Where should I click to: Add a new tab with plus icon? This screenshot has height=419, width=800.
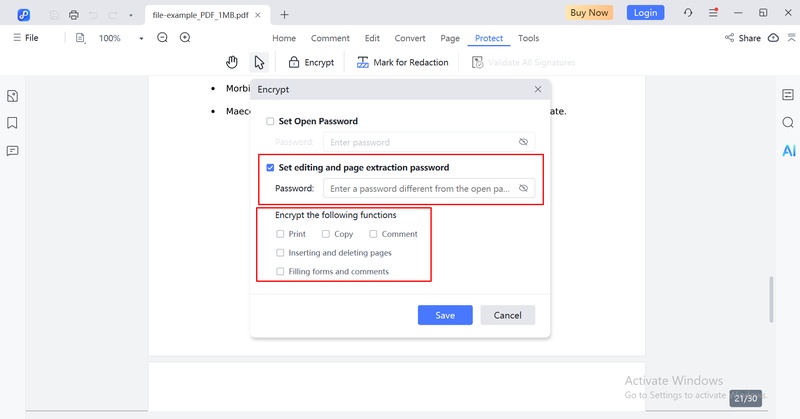(x=284, y=15)
